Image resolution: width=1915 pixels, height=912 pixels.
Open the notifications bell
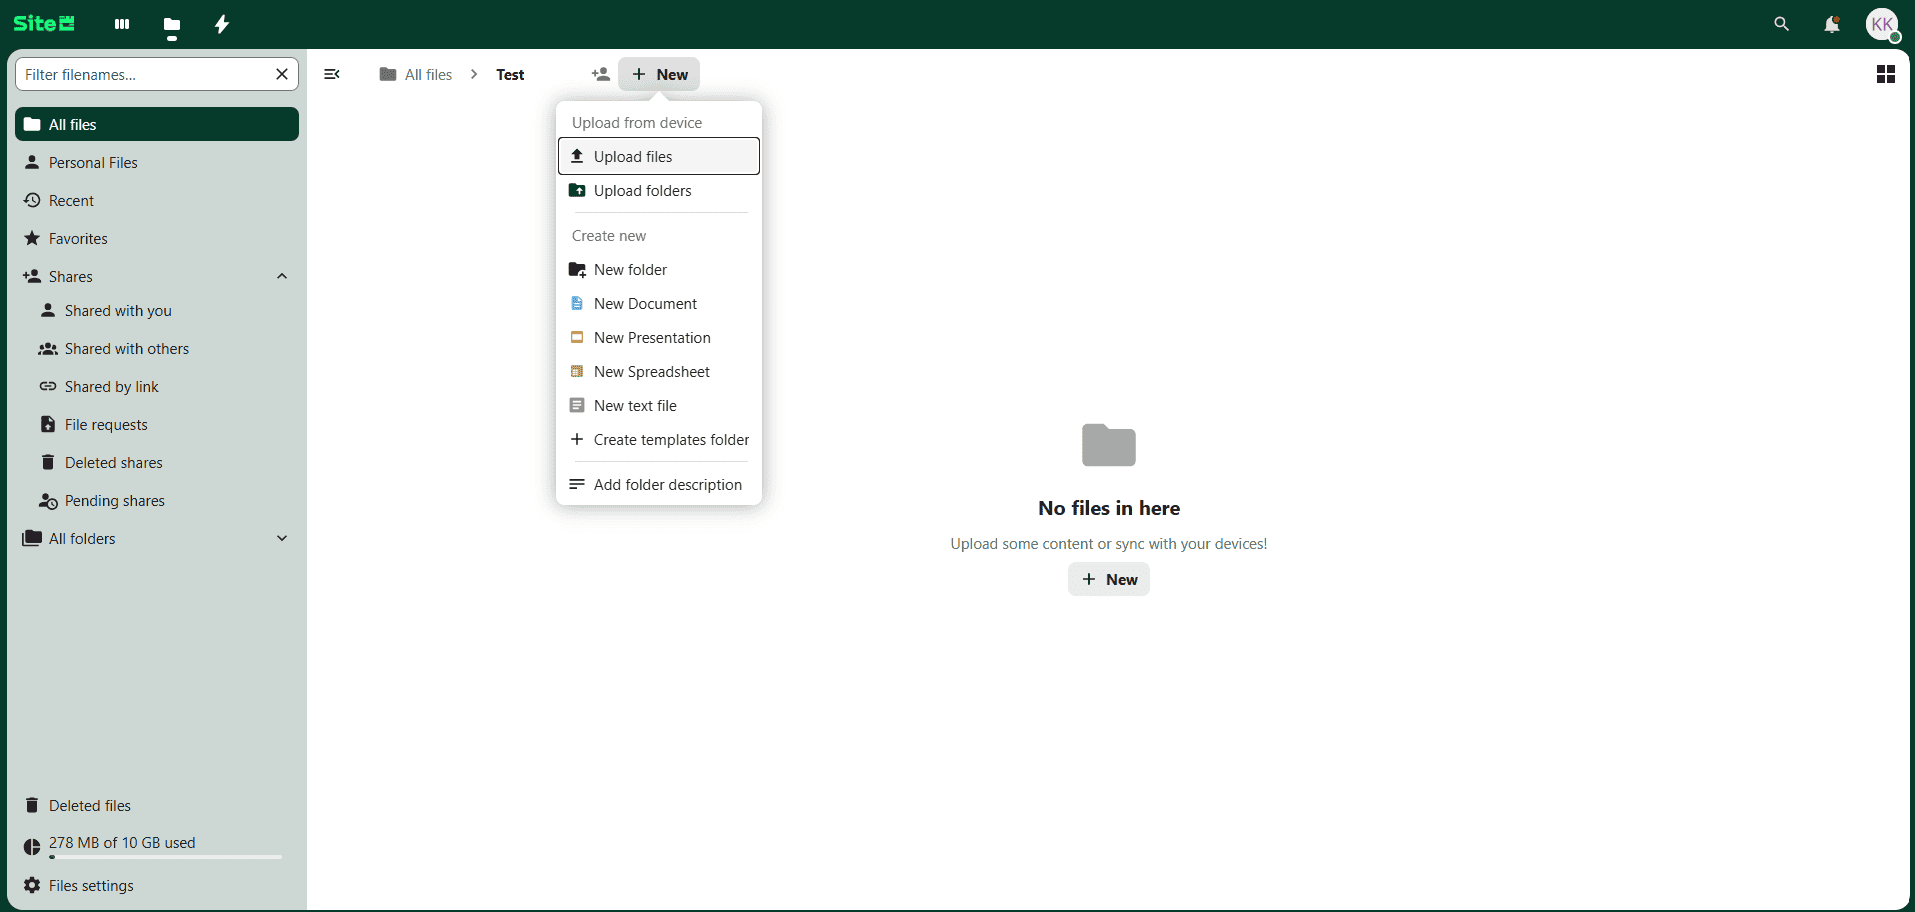coord(1831,24)
